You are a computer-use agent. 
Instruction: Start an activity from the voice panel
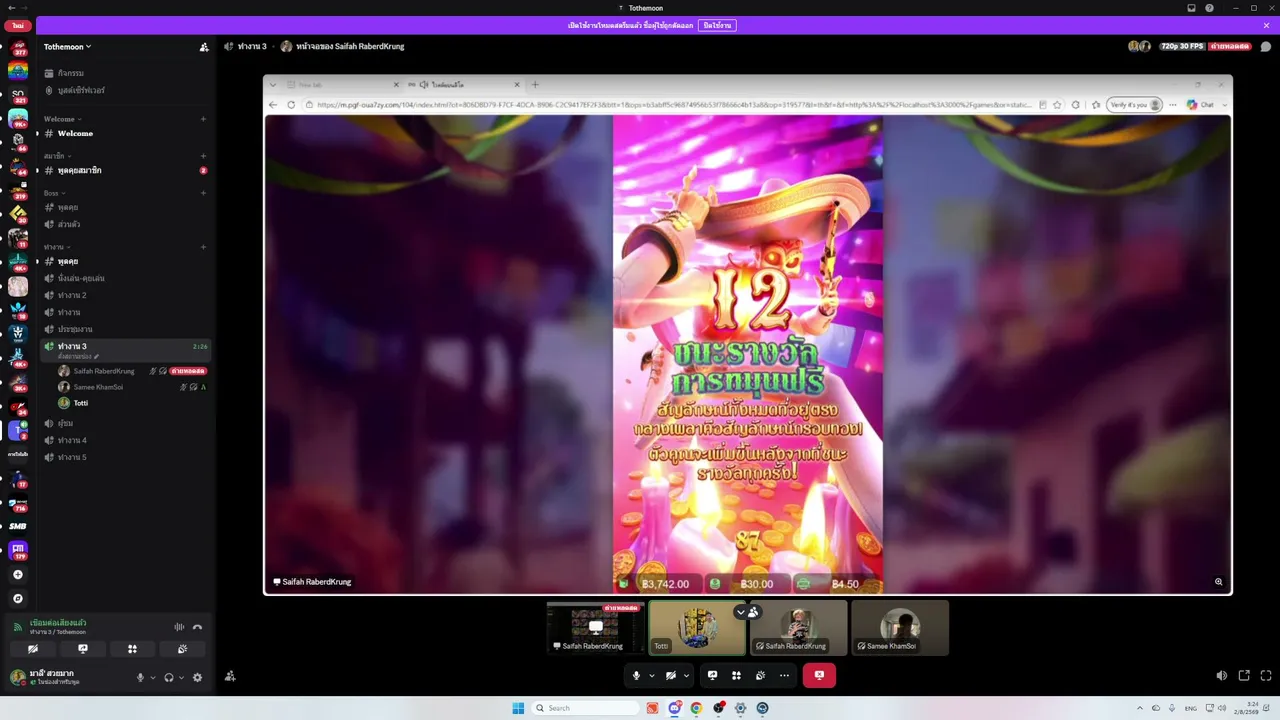coord(132,649)
